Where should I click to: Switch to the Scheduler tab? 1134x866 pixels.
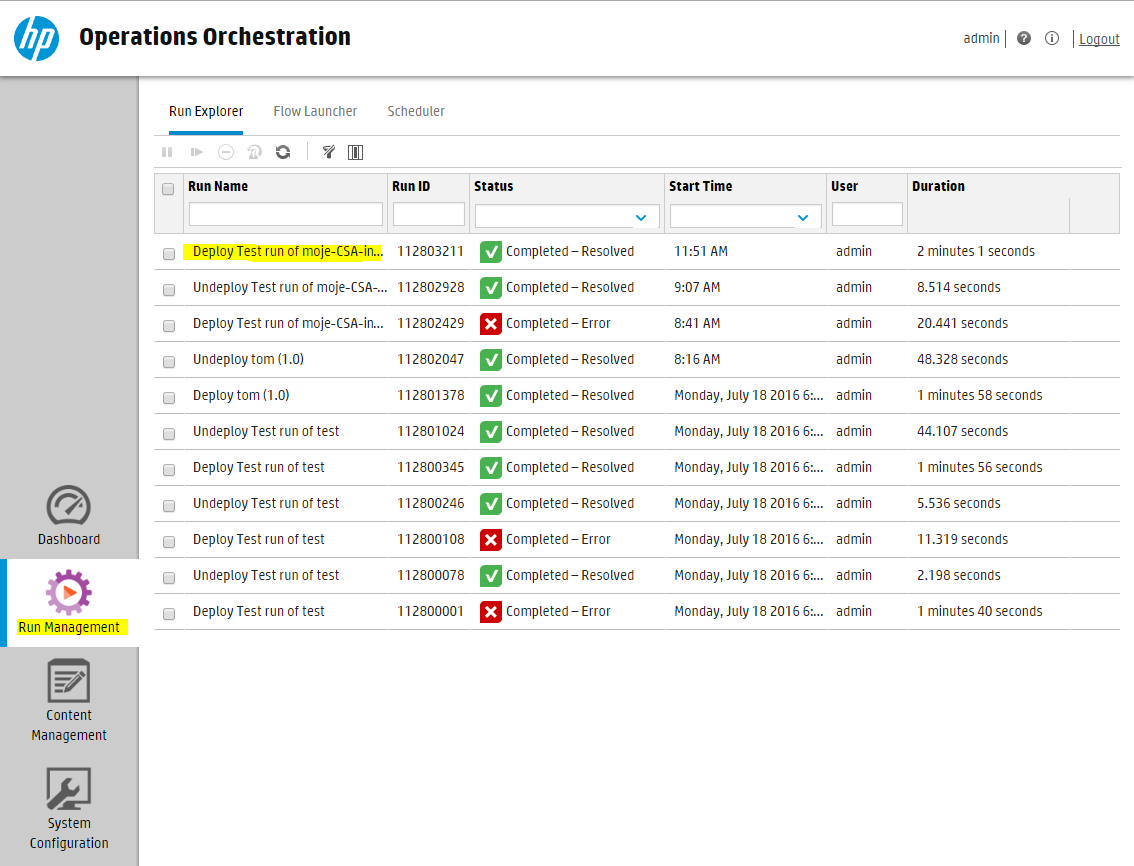coord(416,111)
